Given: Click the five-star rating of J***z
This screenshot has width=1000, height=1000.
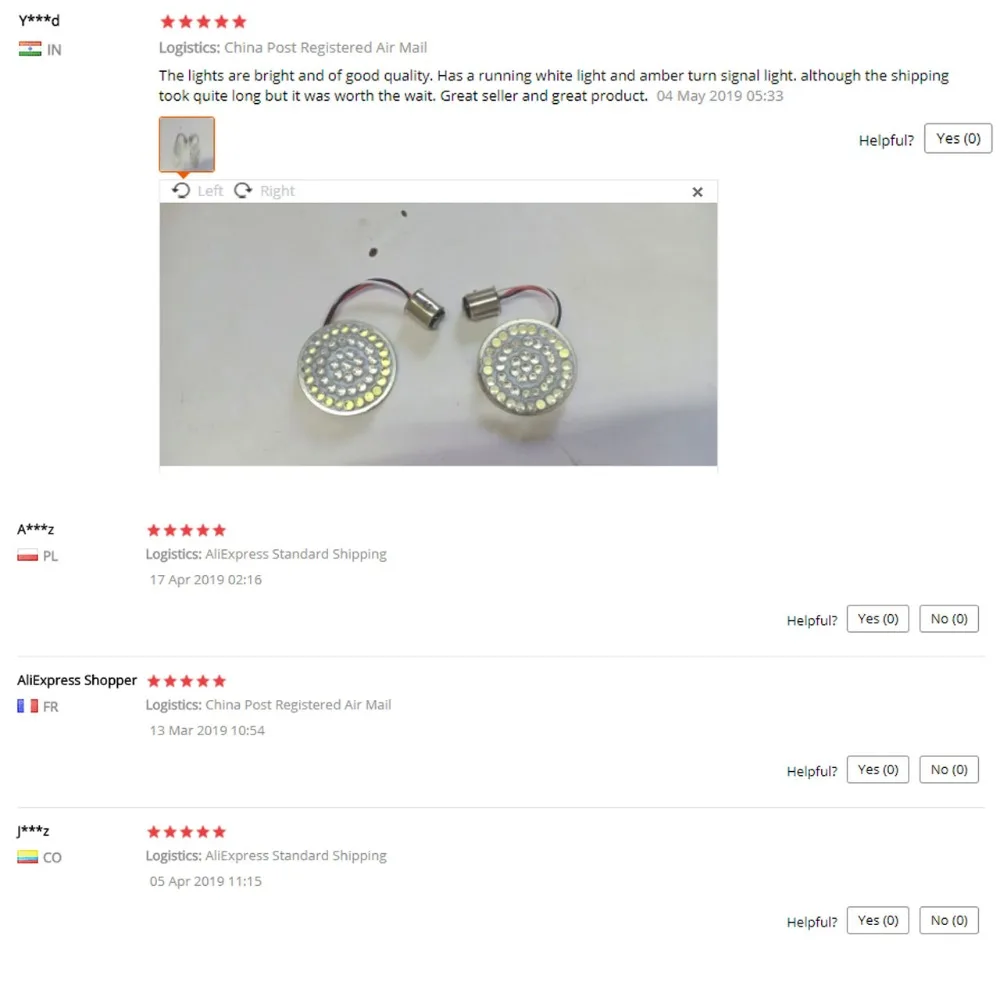Looking at the screenshot, I should [x=186, y=832].
